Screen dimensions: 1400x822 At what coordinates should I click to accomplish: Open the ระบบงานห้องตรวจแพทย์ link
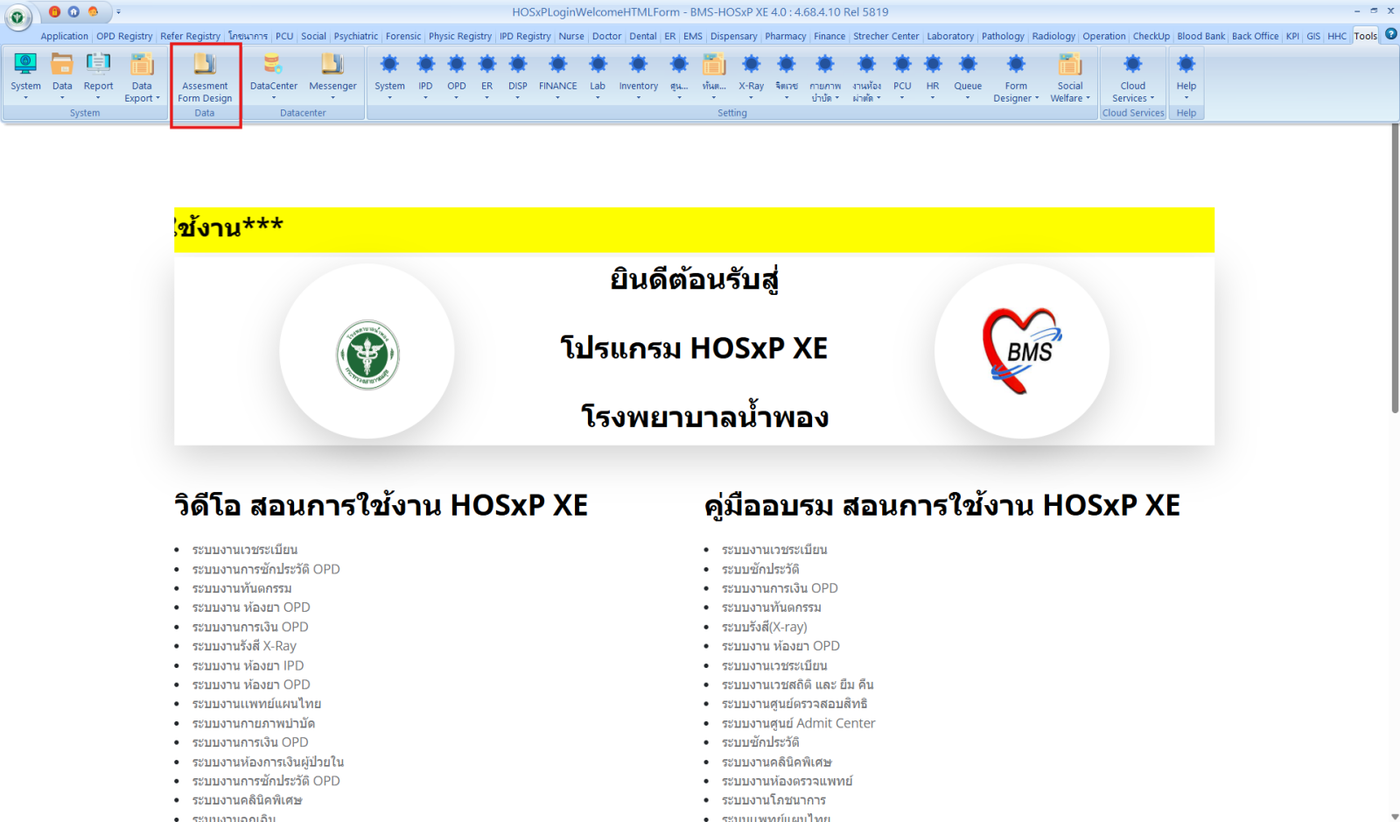(x=787, y=781)
